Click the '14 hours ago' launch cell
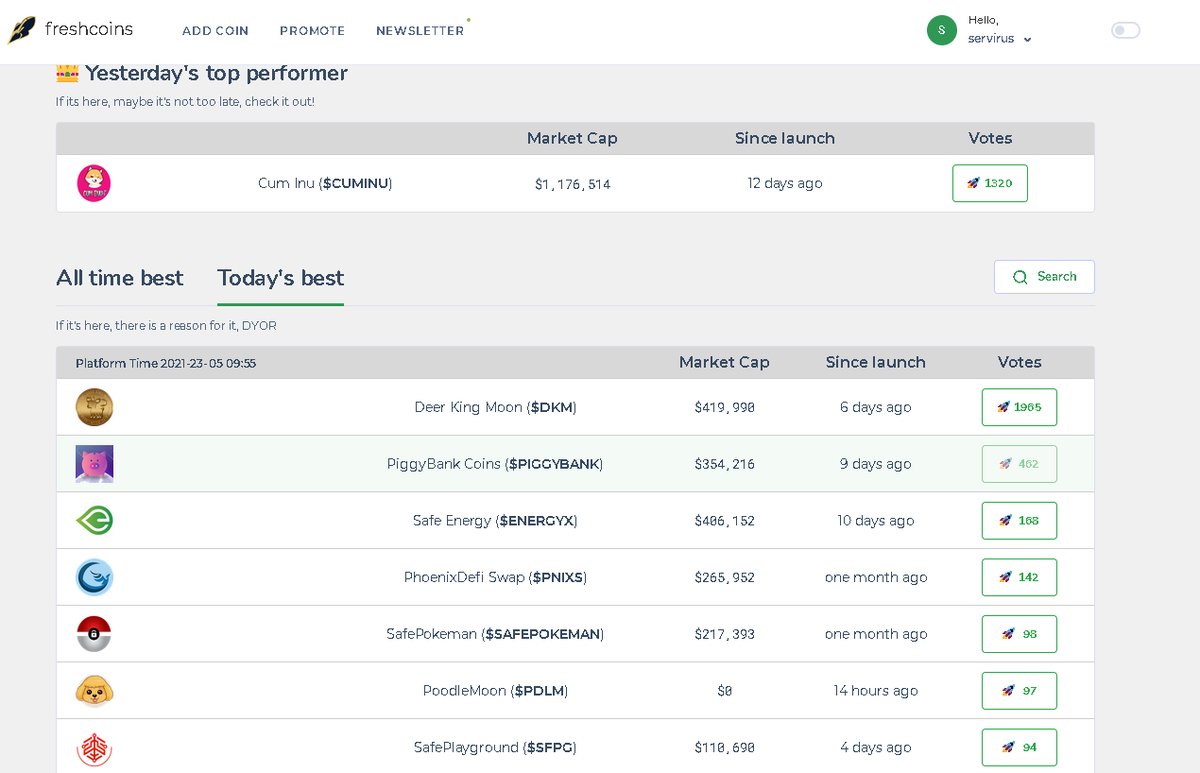 pos(875,690)
